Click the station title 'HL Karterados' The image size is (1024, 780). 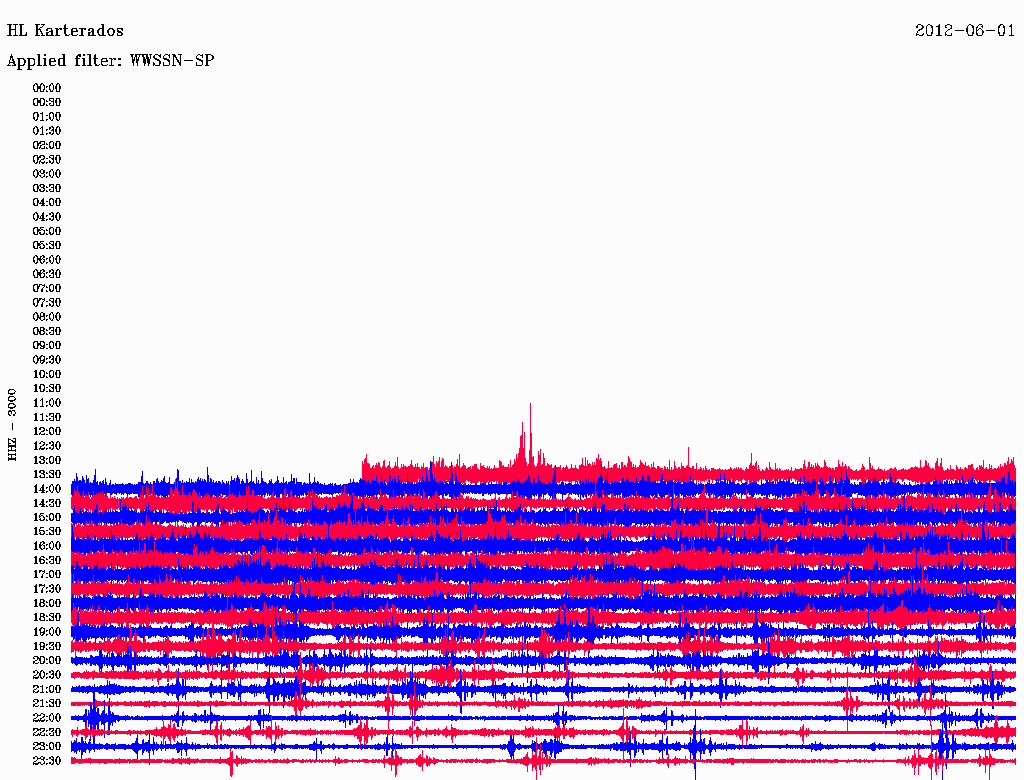pyautogui.click(x=65, y=31)
